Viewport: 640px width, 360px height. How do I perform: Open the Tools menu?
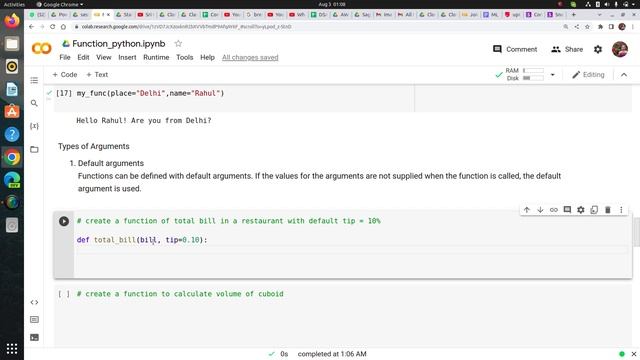click(184, 58)
